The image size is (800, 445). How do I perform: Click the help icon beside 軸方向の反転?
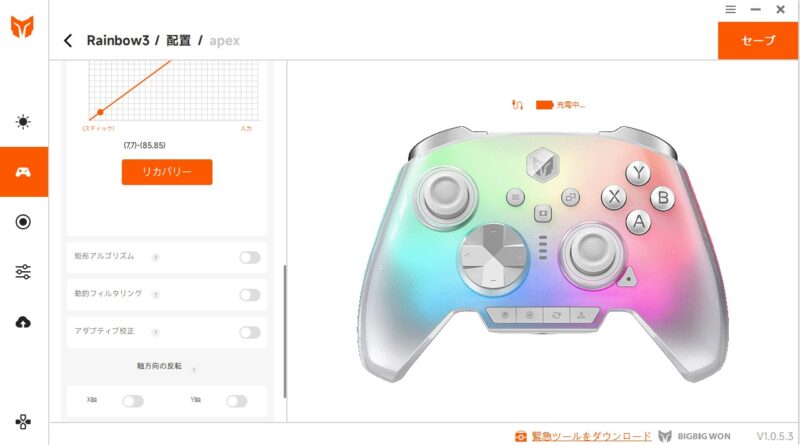pyautogui.click(x=194, y=369)
